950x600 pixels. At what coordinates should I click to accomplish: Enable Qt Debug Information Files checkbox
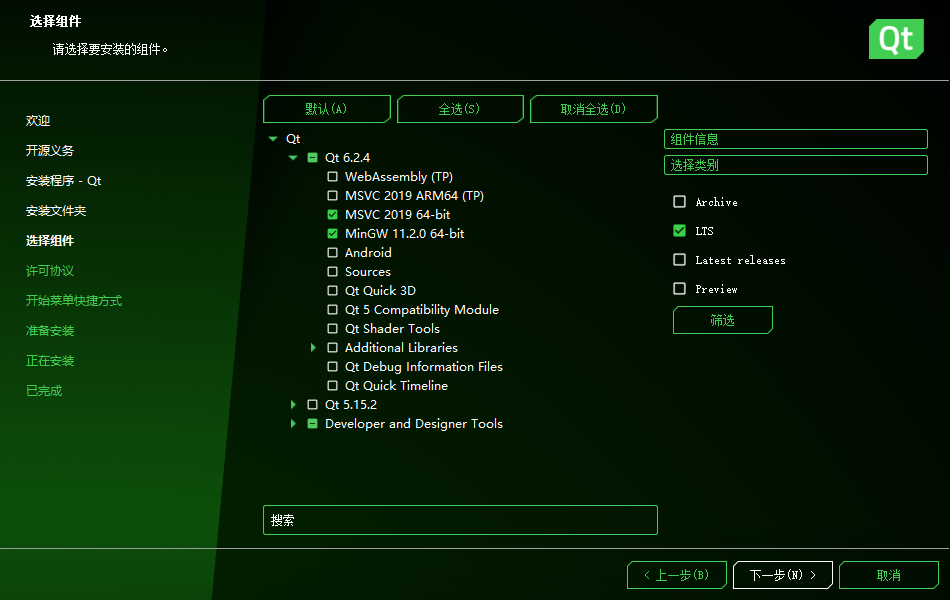(x=332, y=367)
